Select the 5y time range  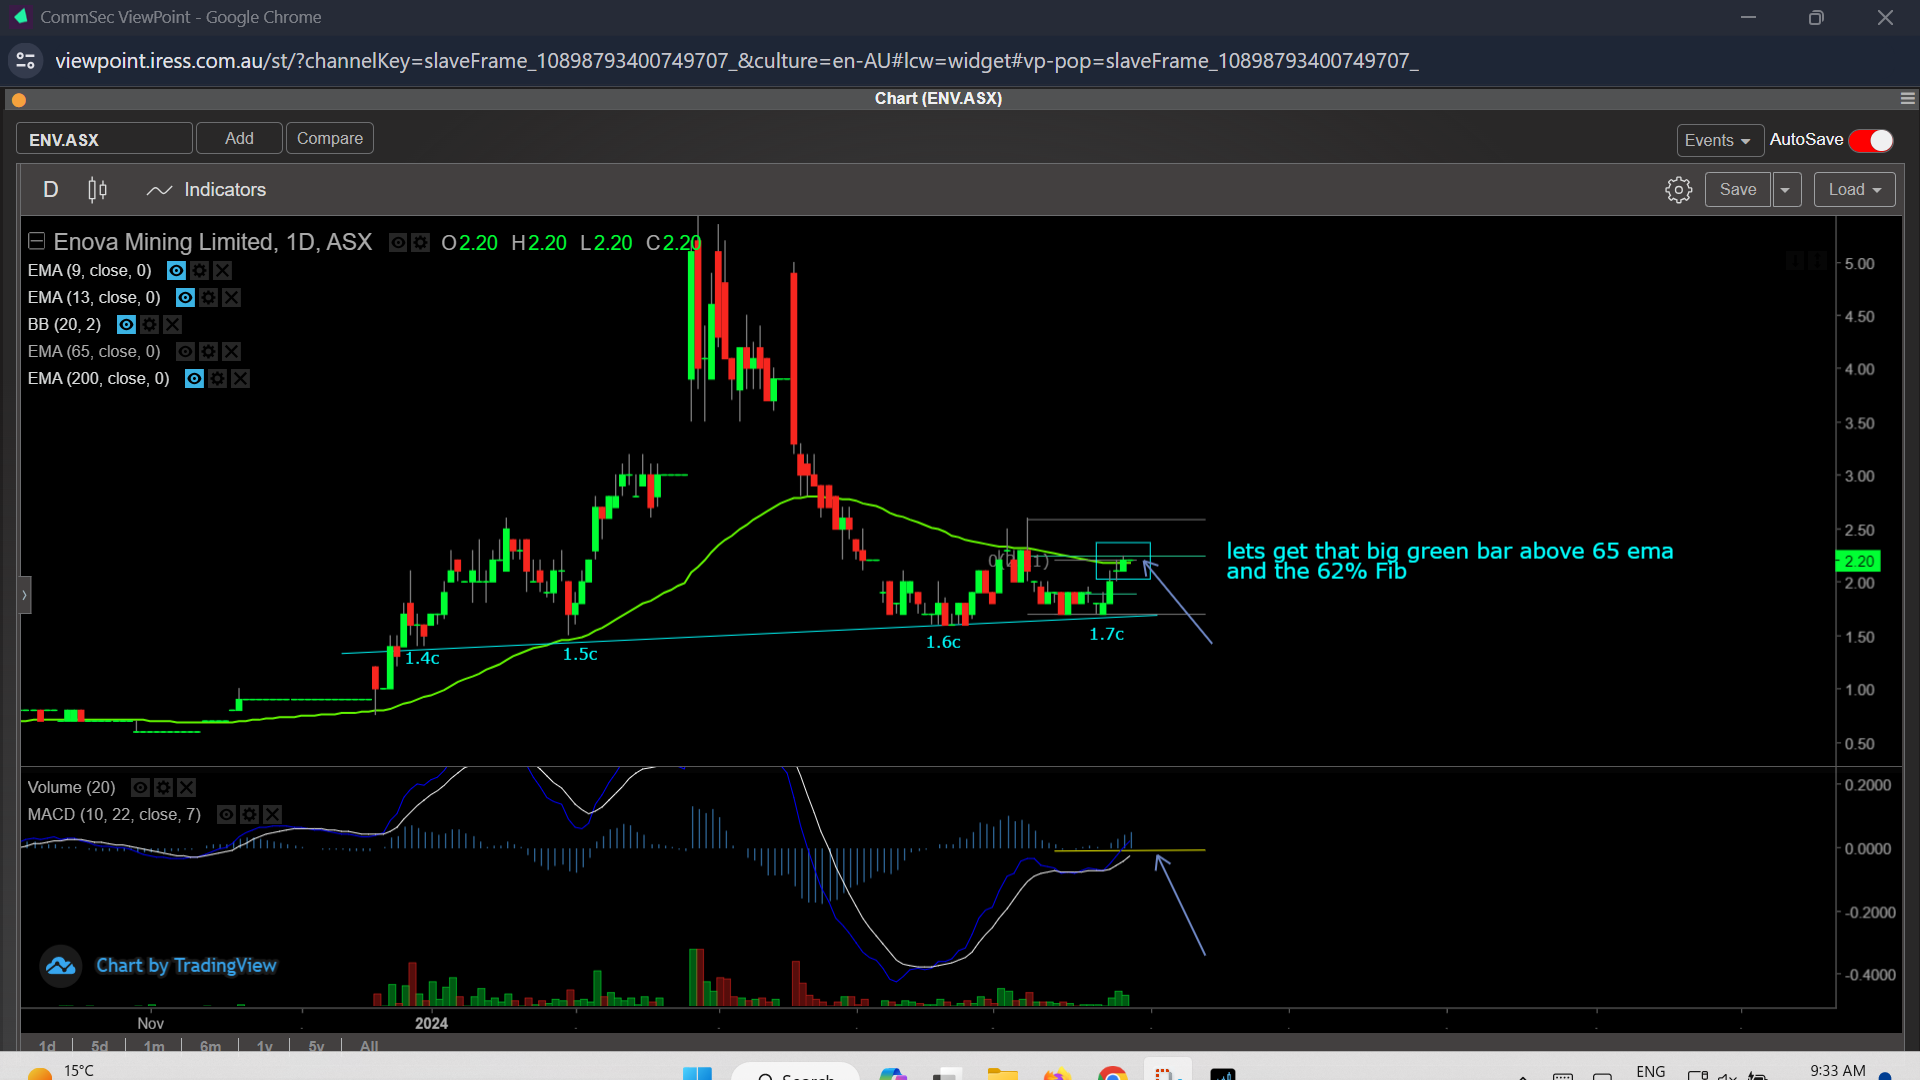(x=316, y=1046)
